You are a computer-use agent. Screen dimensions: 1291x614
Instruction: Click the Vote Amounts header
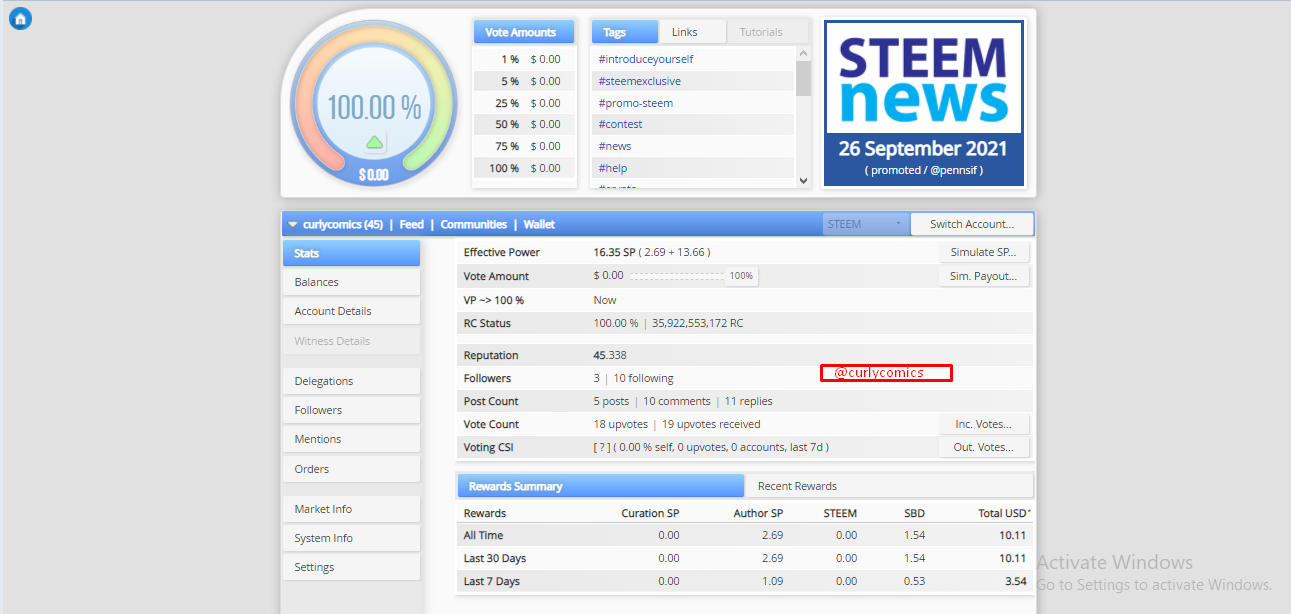pos(523,32)
